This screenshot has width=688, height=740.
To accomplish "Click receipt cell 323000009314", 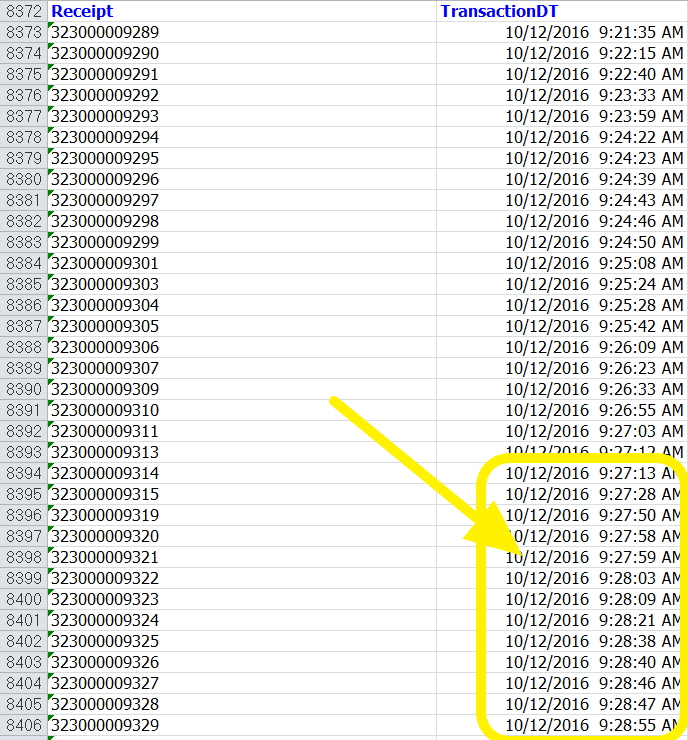I will click(x=242, y=473).
